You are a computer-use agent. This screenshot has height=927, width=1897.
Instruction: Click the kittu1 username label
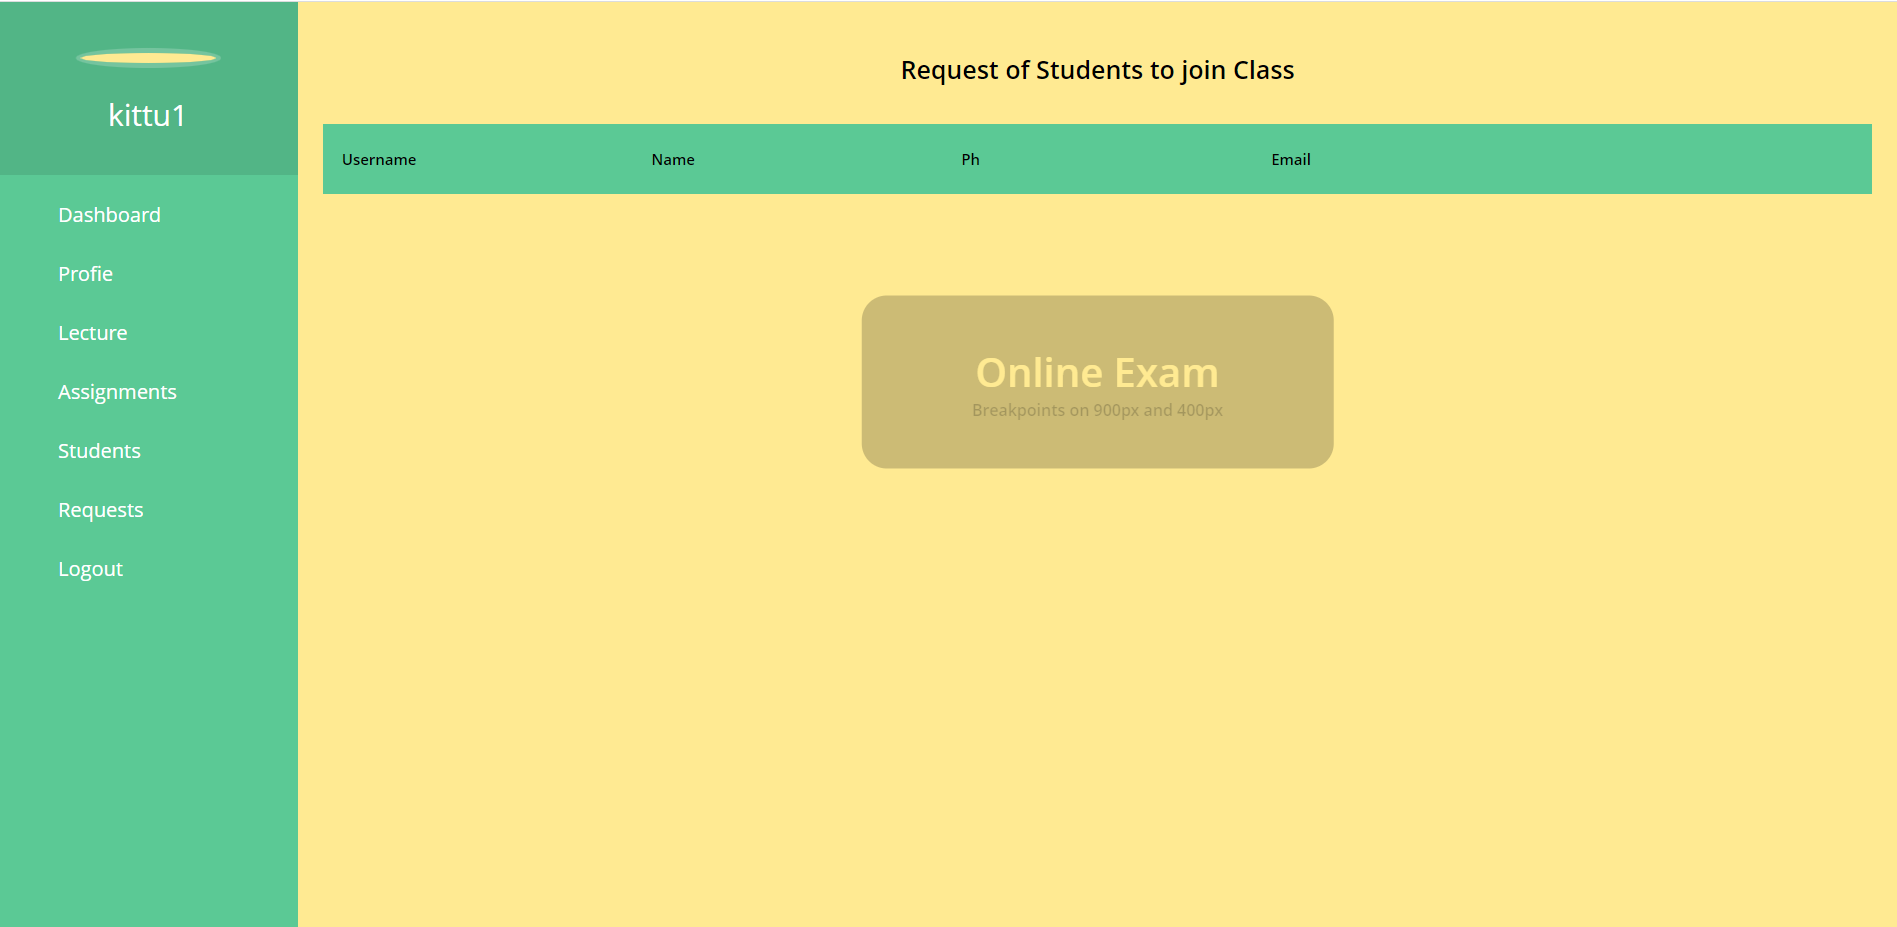point(147,116)
